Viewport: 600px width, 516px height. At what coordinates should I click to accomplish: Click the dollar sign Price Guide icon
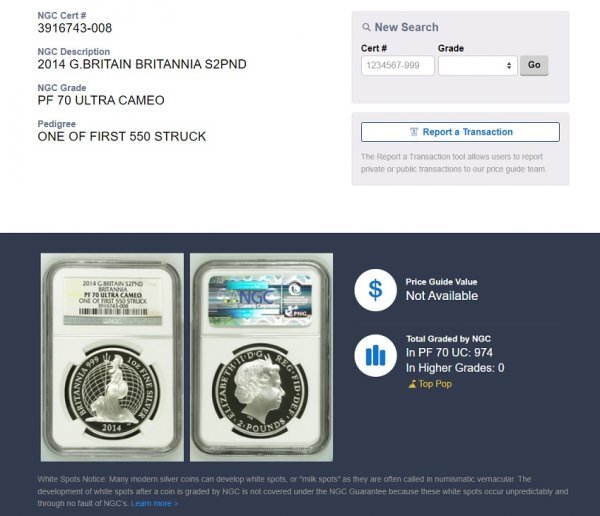click(x=375, y=290)
